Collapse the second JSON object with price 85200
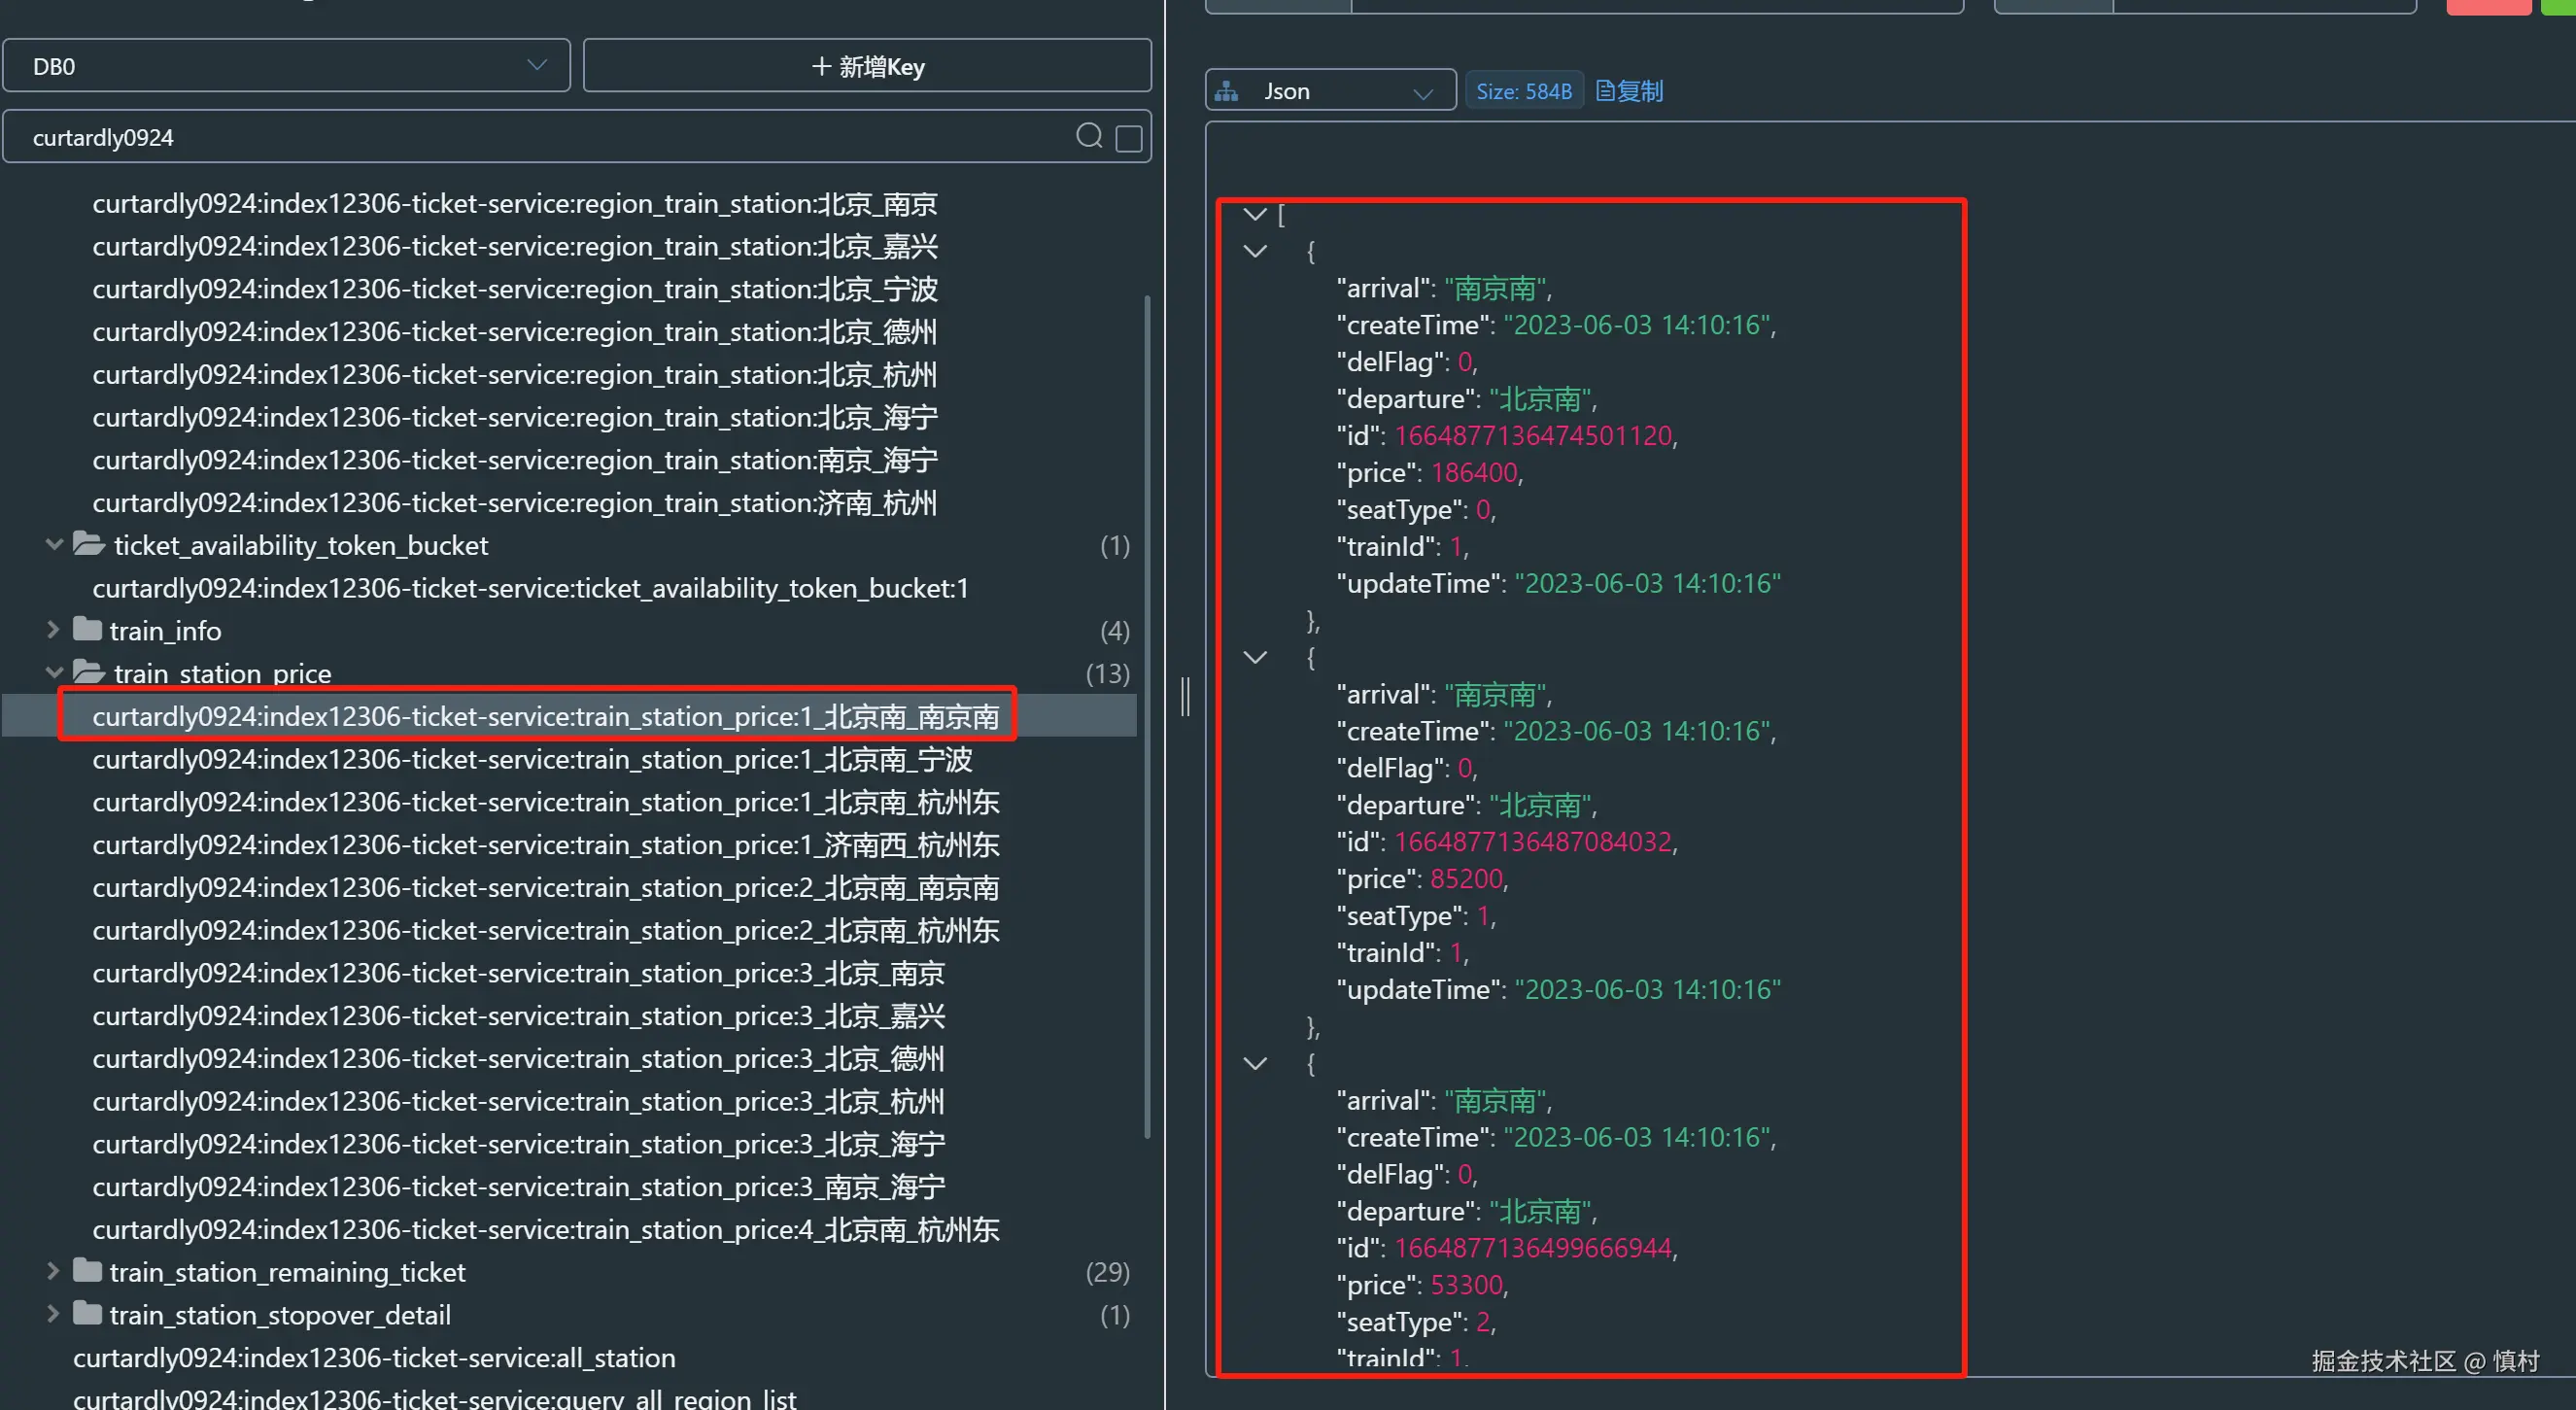 (x=1254, y=657)
